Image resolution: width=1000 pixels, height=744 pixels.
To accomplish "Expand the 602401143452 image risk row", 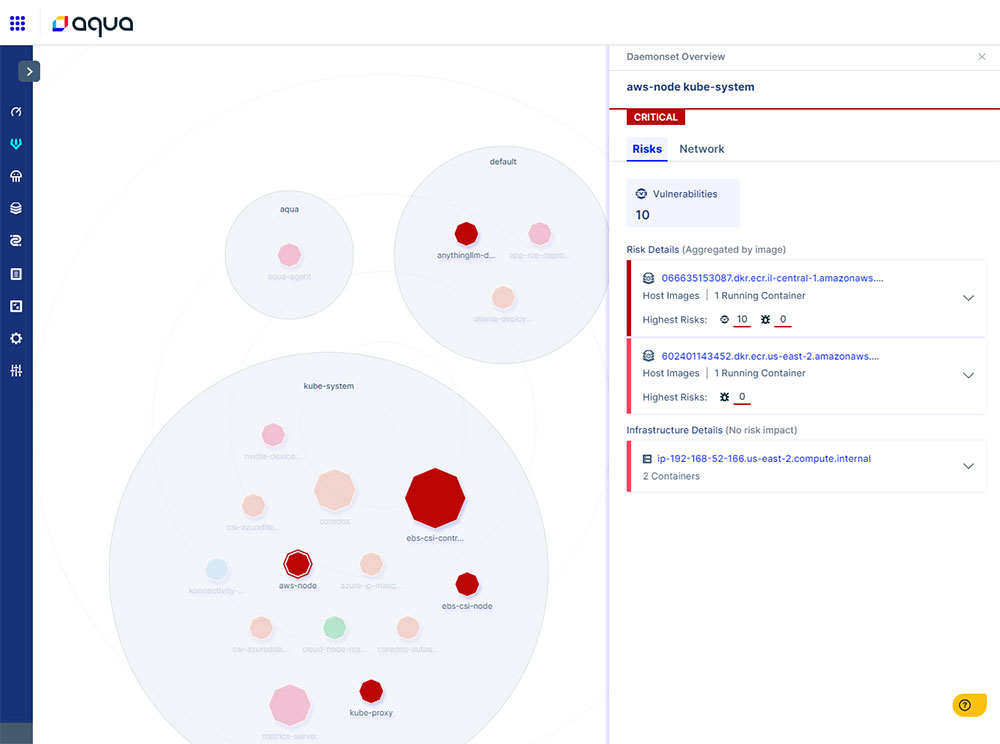I will point(967,375).
